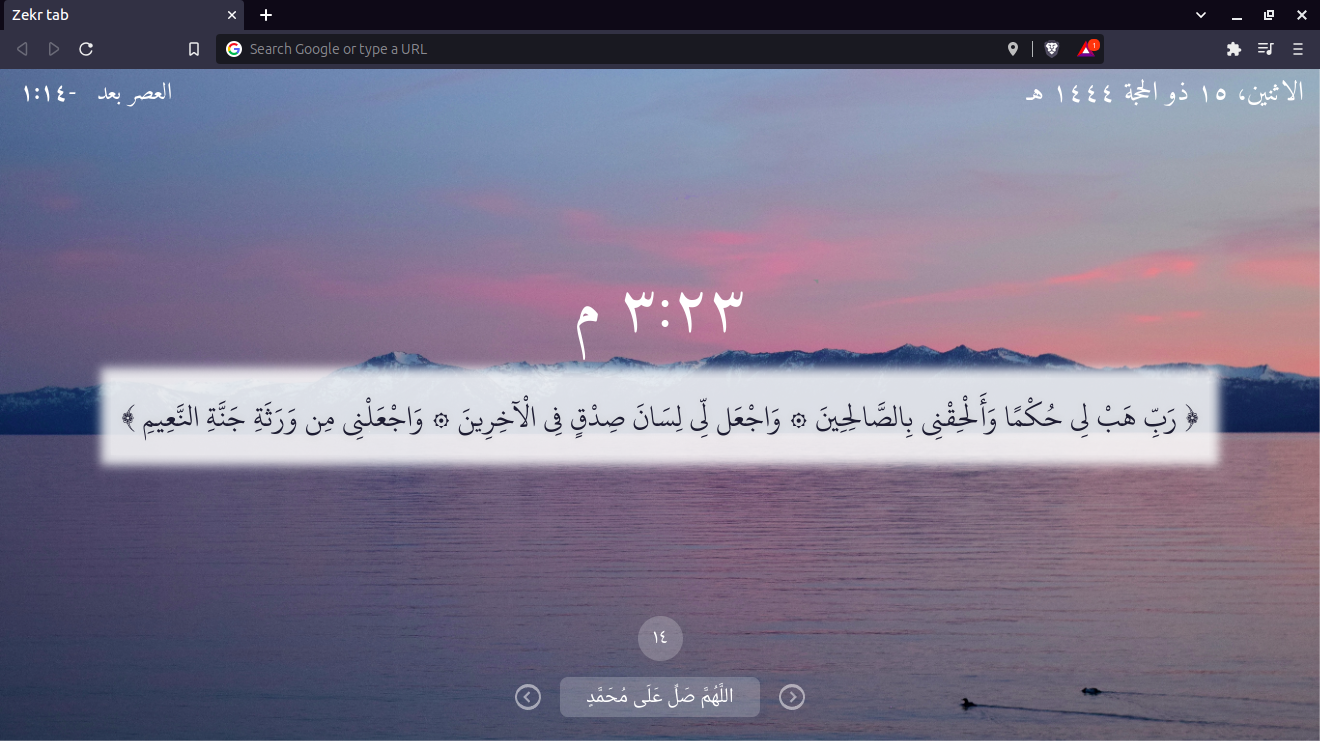Click the Asr prayer countdown text
Image resolution: width=1320 pixels, height=741 pixels.
95,91
